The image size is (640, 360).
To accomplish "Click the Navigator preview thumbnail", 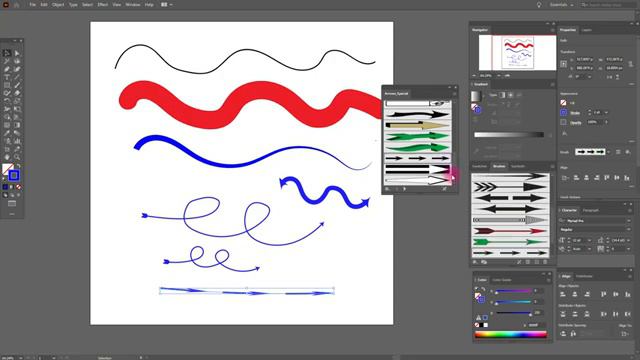I will tap(517, 53).
